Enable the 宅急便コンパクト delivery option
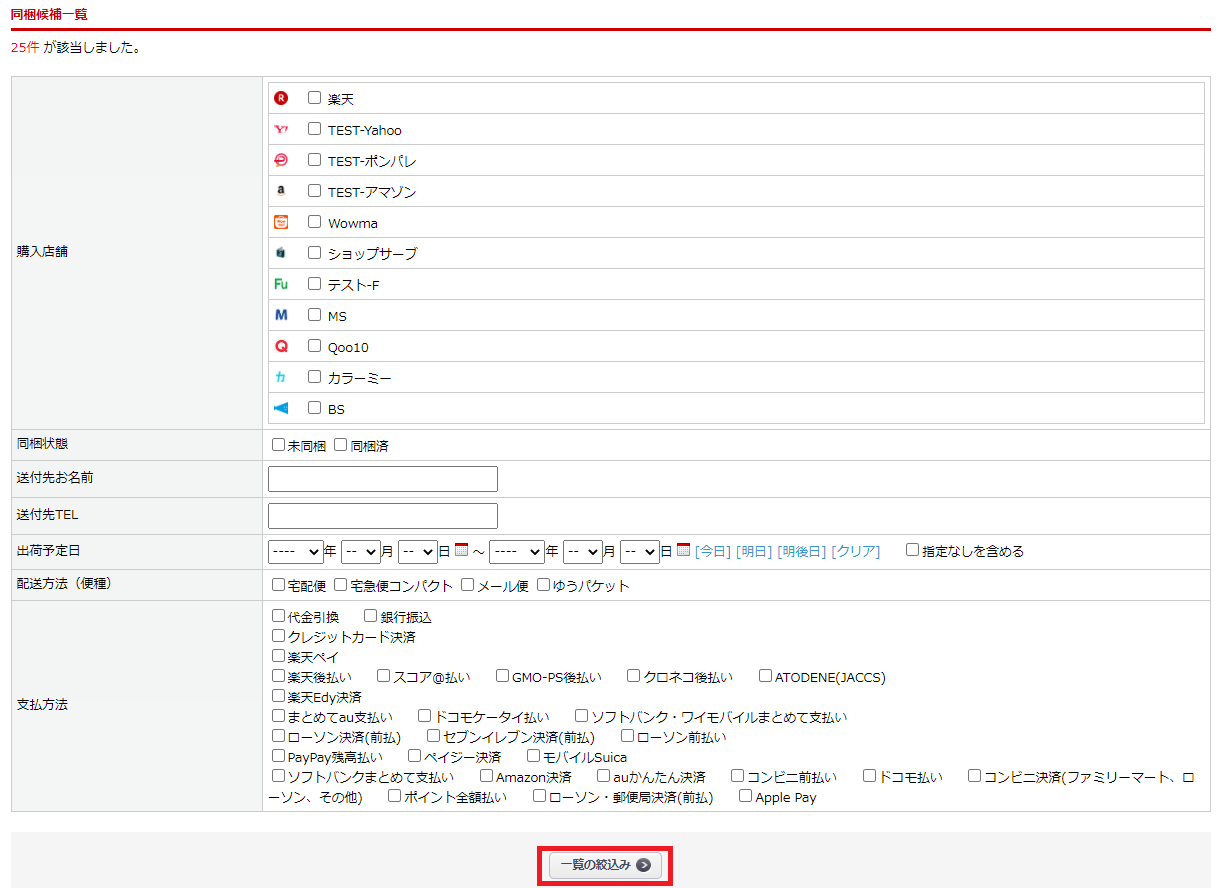Screen dimensions: 1221x888 341,584
